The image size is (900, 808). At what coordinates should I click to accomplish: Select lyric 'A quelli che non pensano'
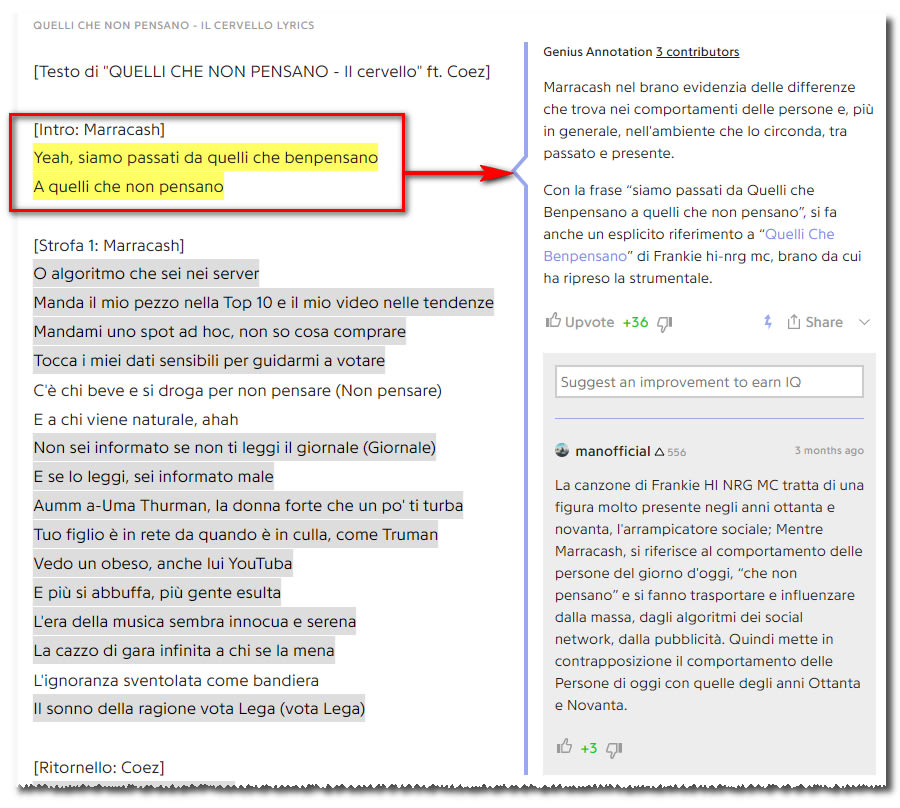(x=128, y=187)
